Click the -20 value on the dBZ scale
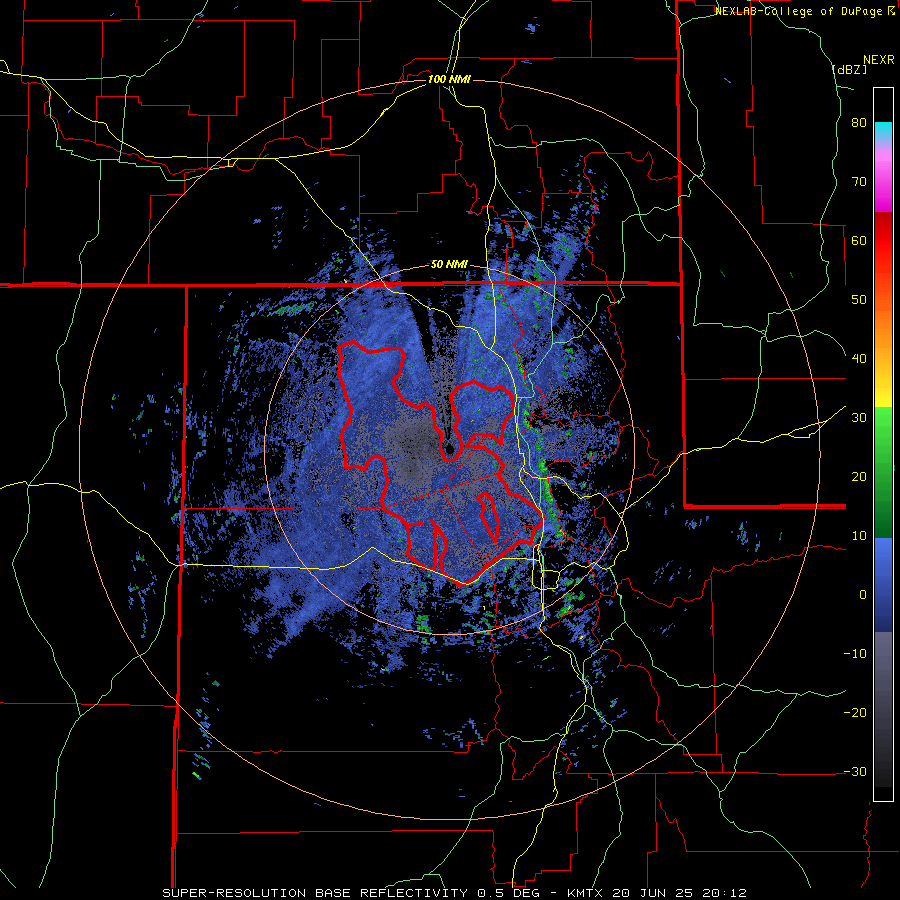 tap(855, 713)
